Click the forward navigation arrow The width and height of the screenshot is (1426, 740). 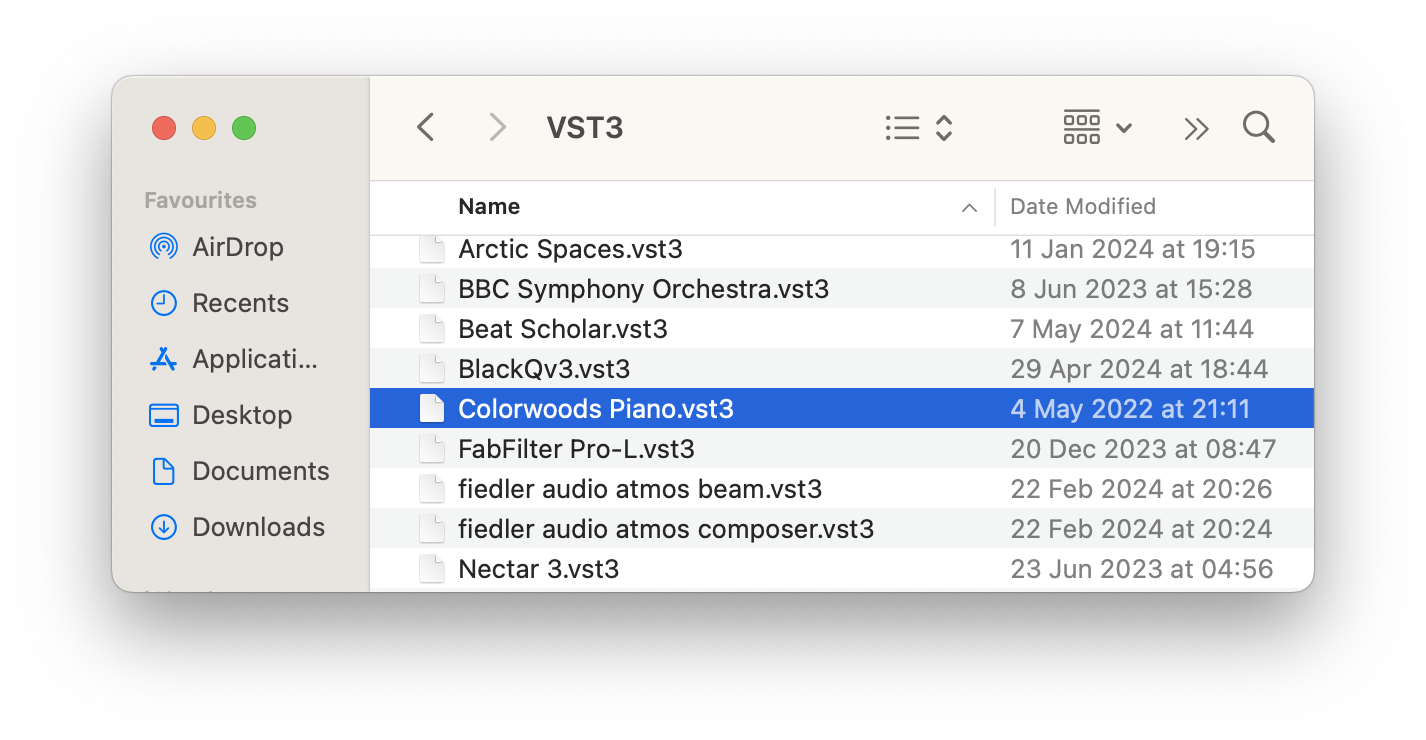[497, 128]
